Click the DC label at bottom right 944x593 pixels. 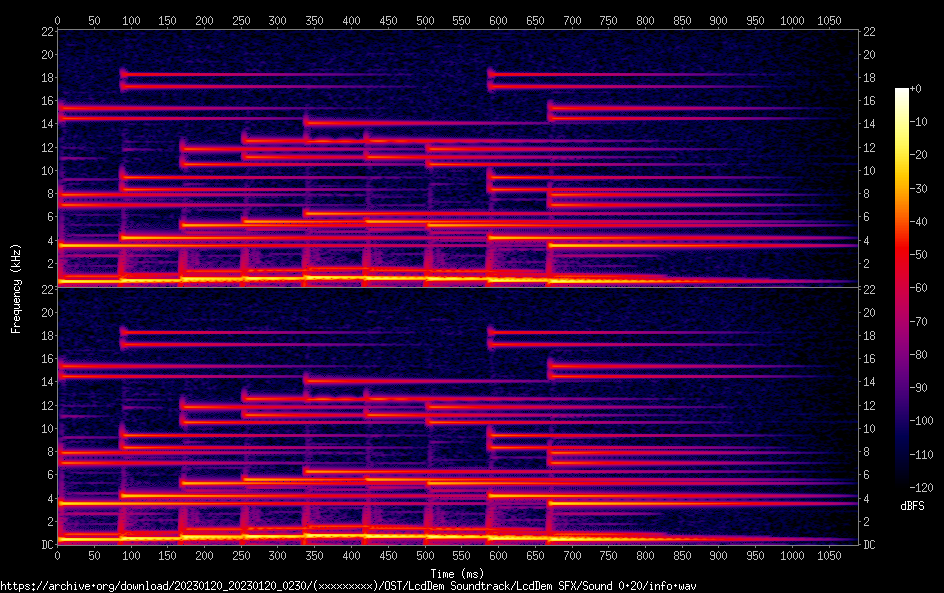click(x=870, y=545)
